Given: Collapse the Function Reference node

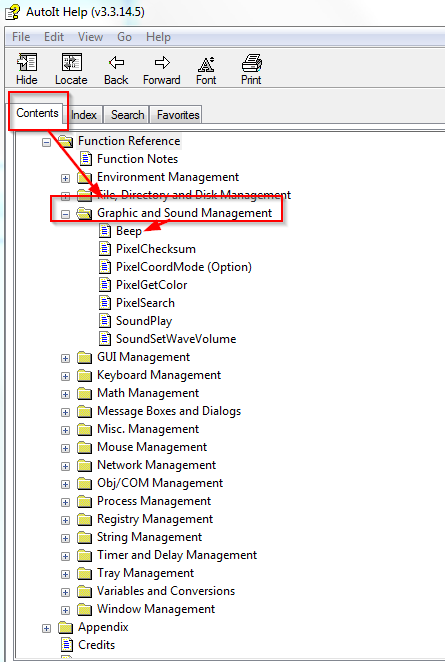Looking at the screenshot, I should 46,142.
